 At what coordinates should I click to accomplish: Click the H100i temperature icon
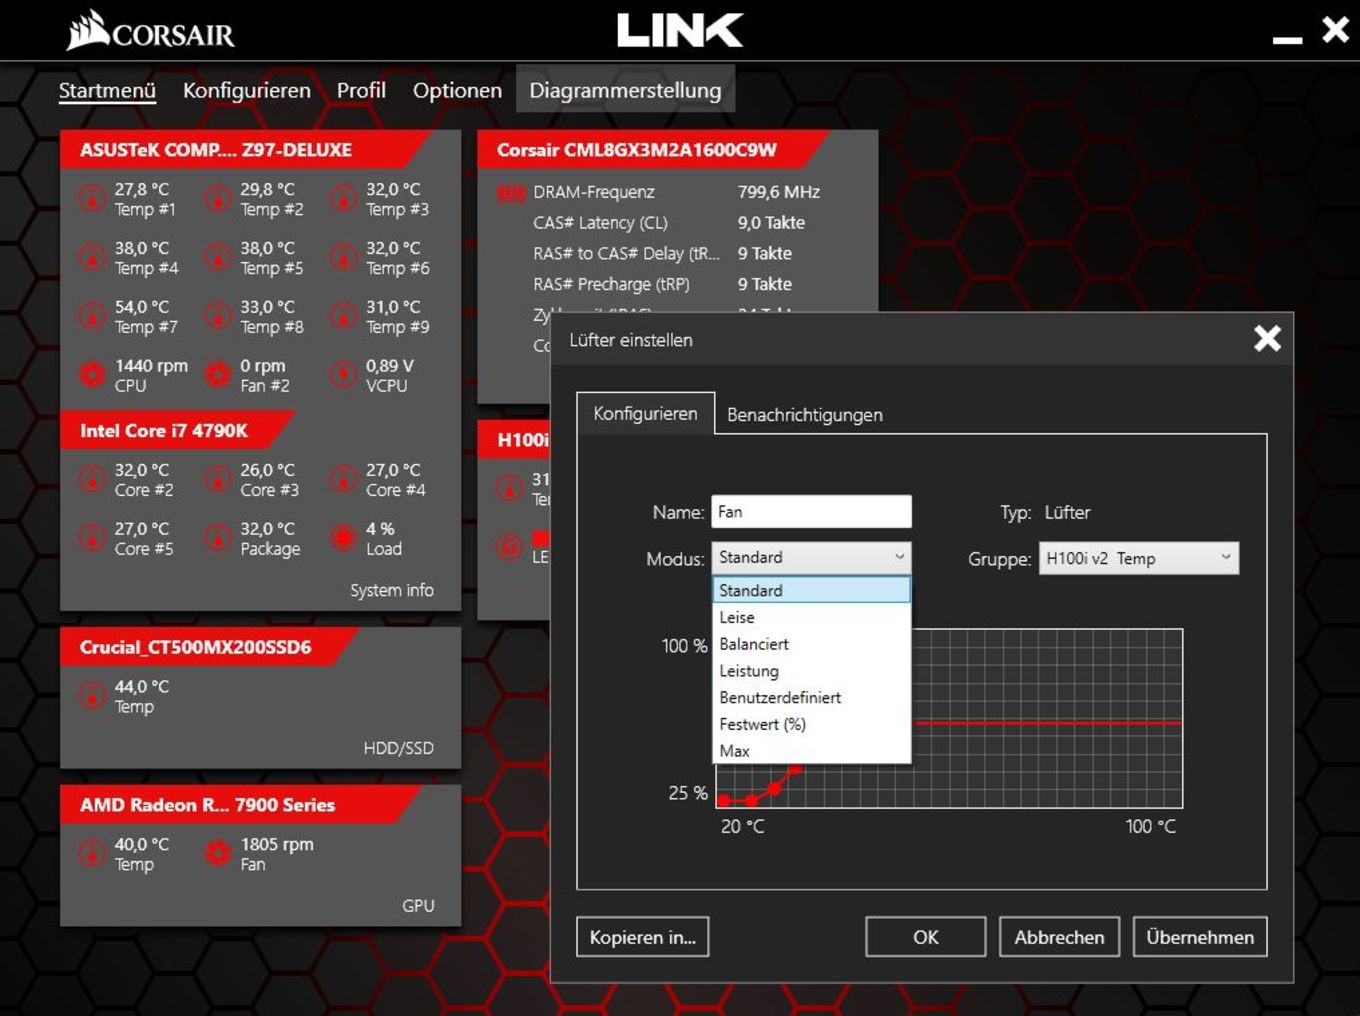tap(510, 489)
